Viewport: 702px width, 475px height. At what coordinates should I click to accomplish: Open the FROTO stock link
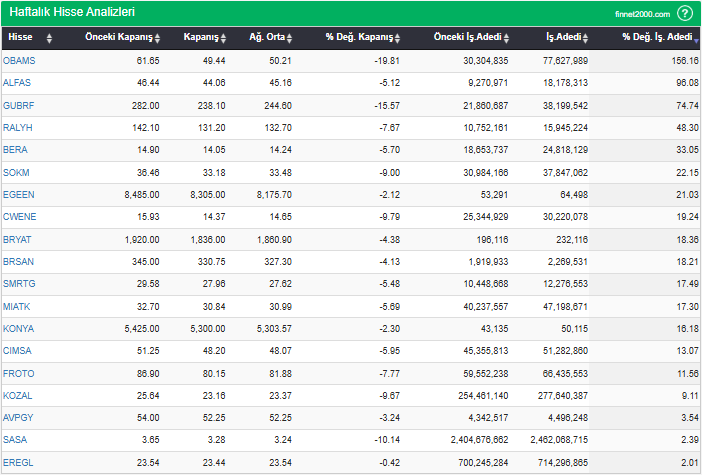point(18,373)
